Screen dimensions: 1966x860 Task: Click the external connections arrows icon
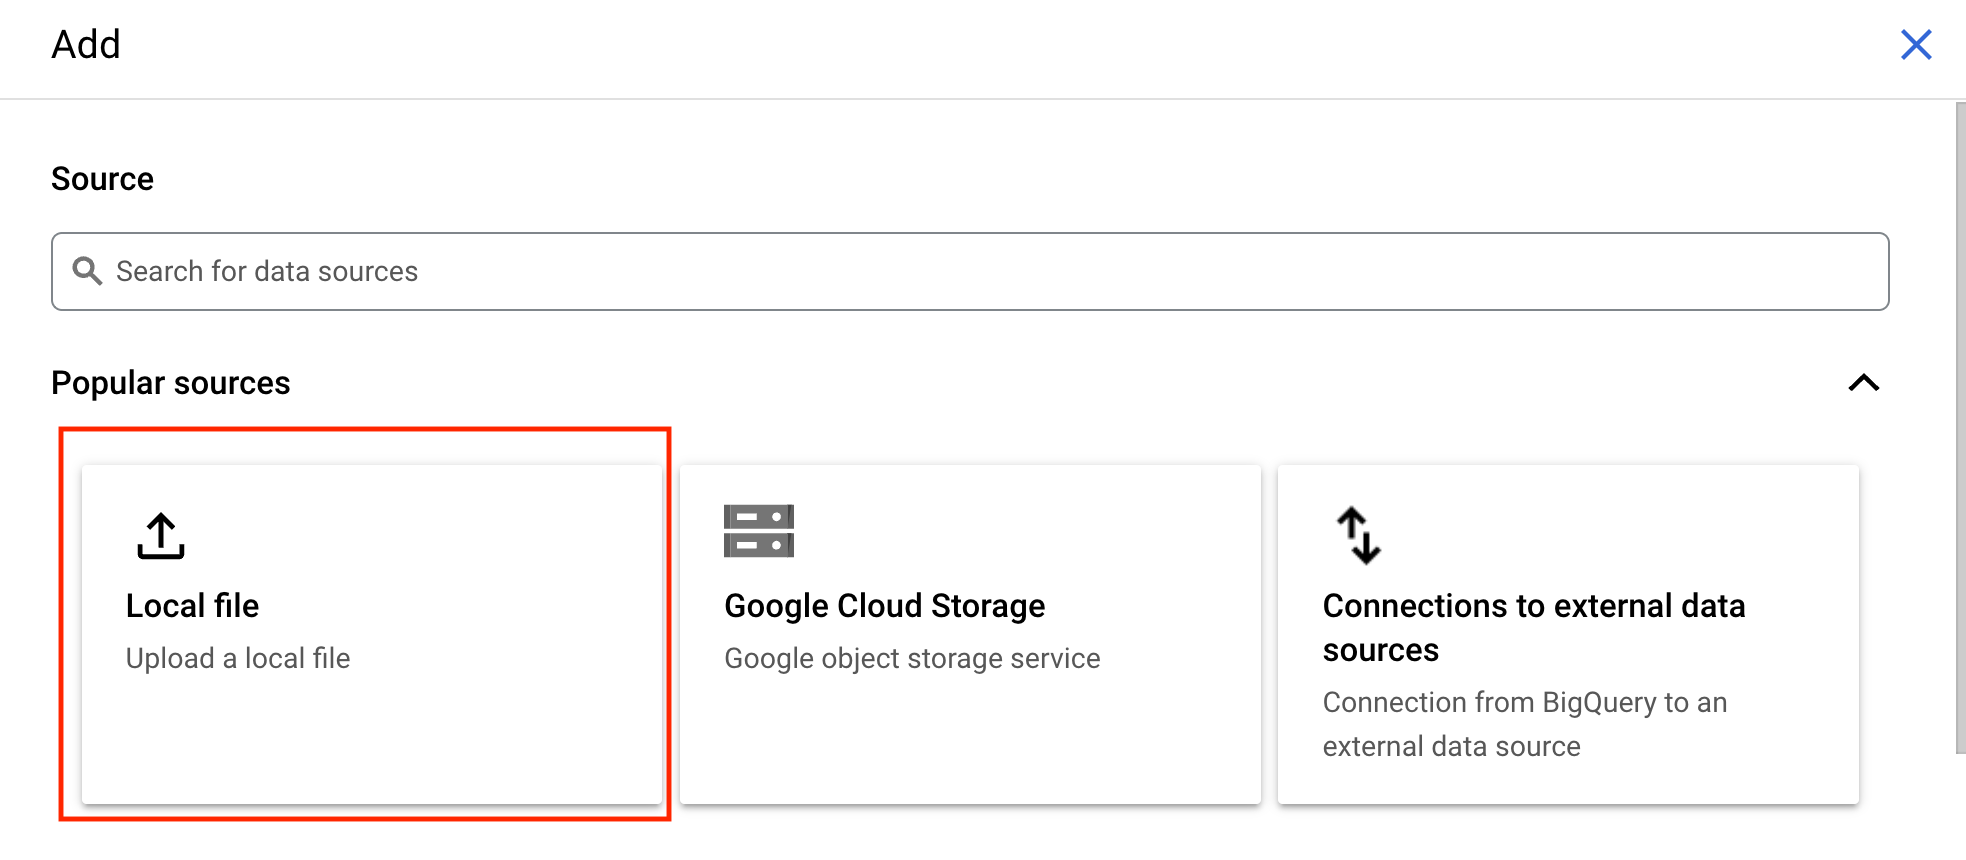coord(1359,536)
